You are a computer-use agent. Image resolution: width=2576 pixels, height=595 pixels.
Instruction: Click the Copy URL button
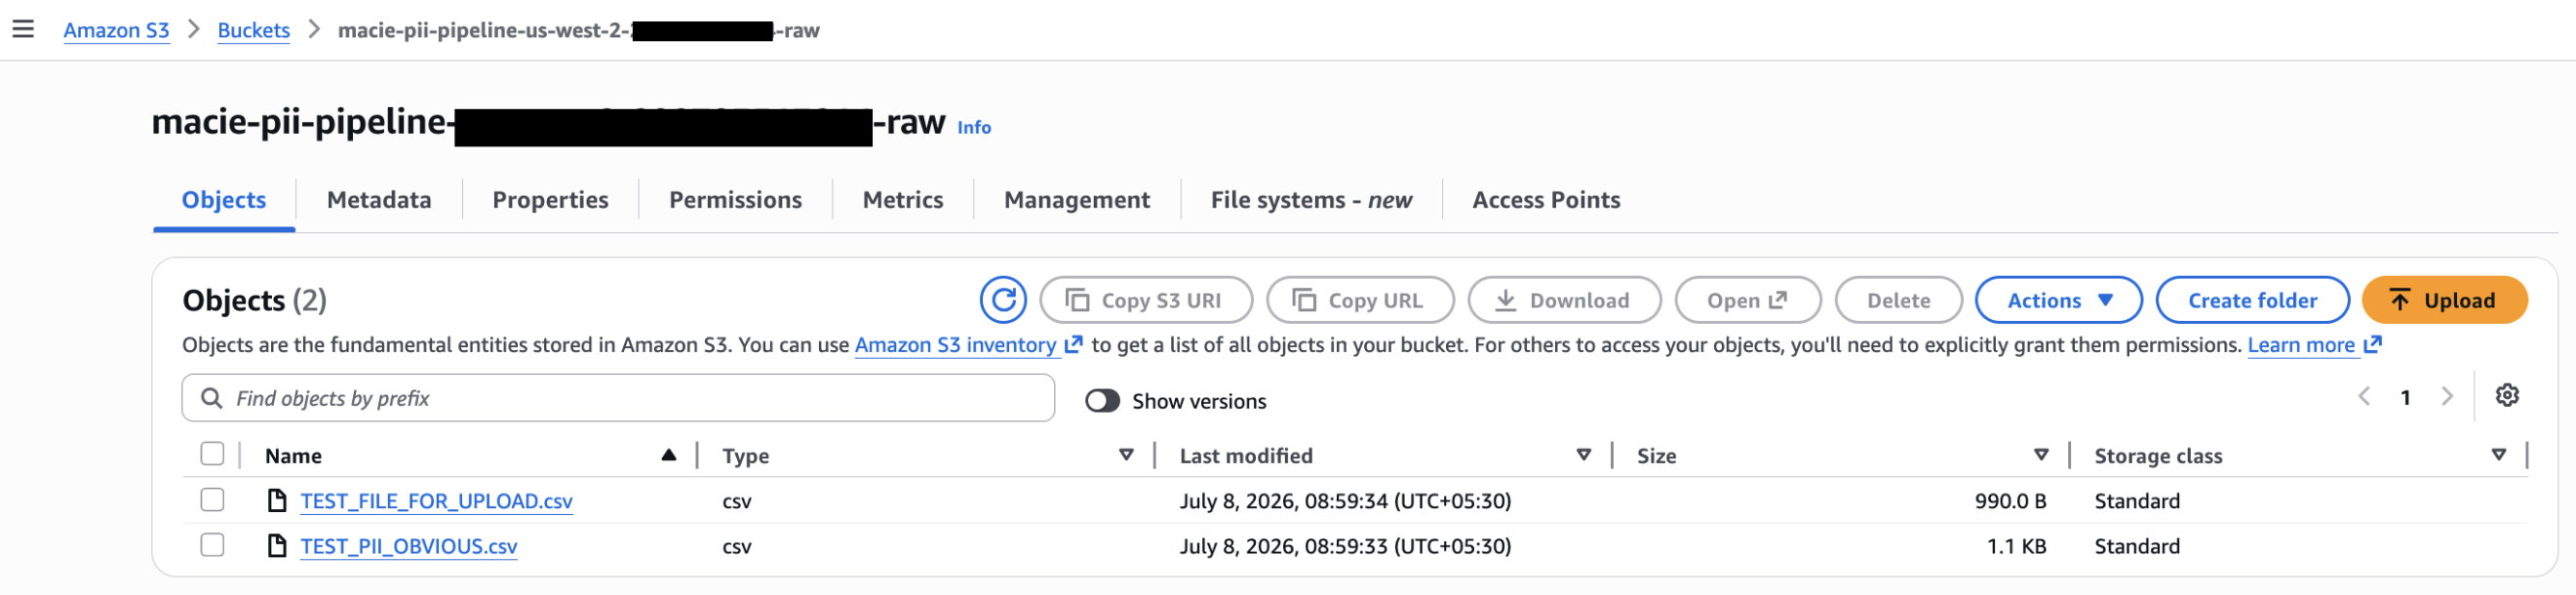[x=1360, y=300]
